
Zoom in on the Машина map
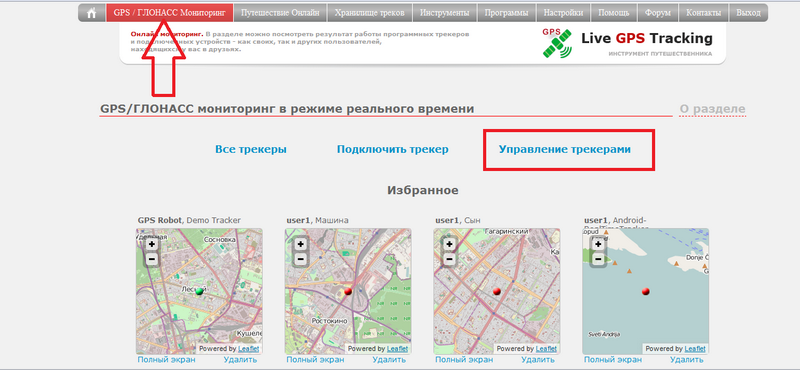click(x=301, y=244)
